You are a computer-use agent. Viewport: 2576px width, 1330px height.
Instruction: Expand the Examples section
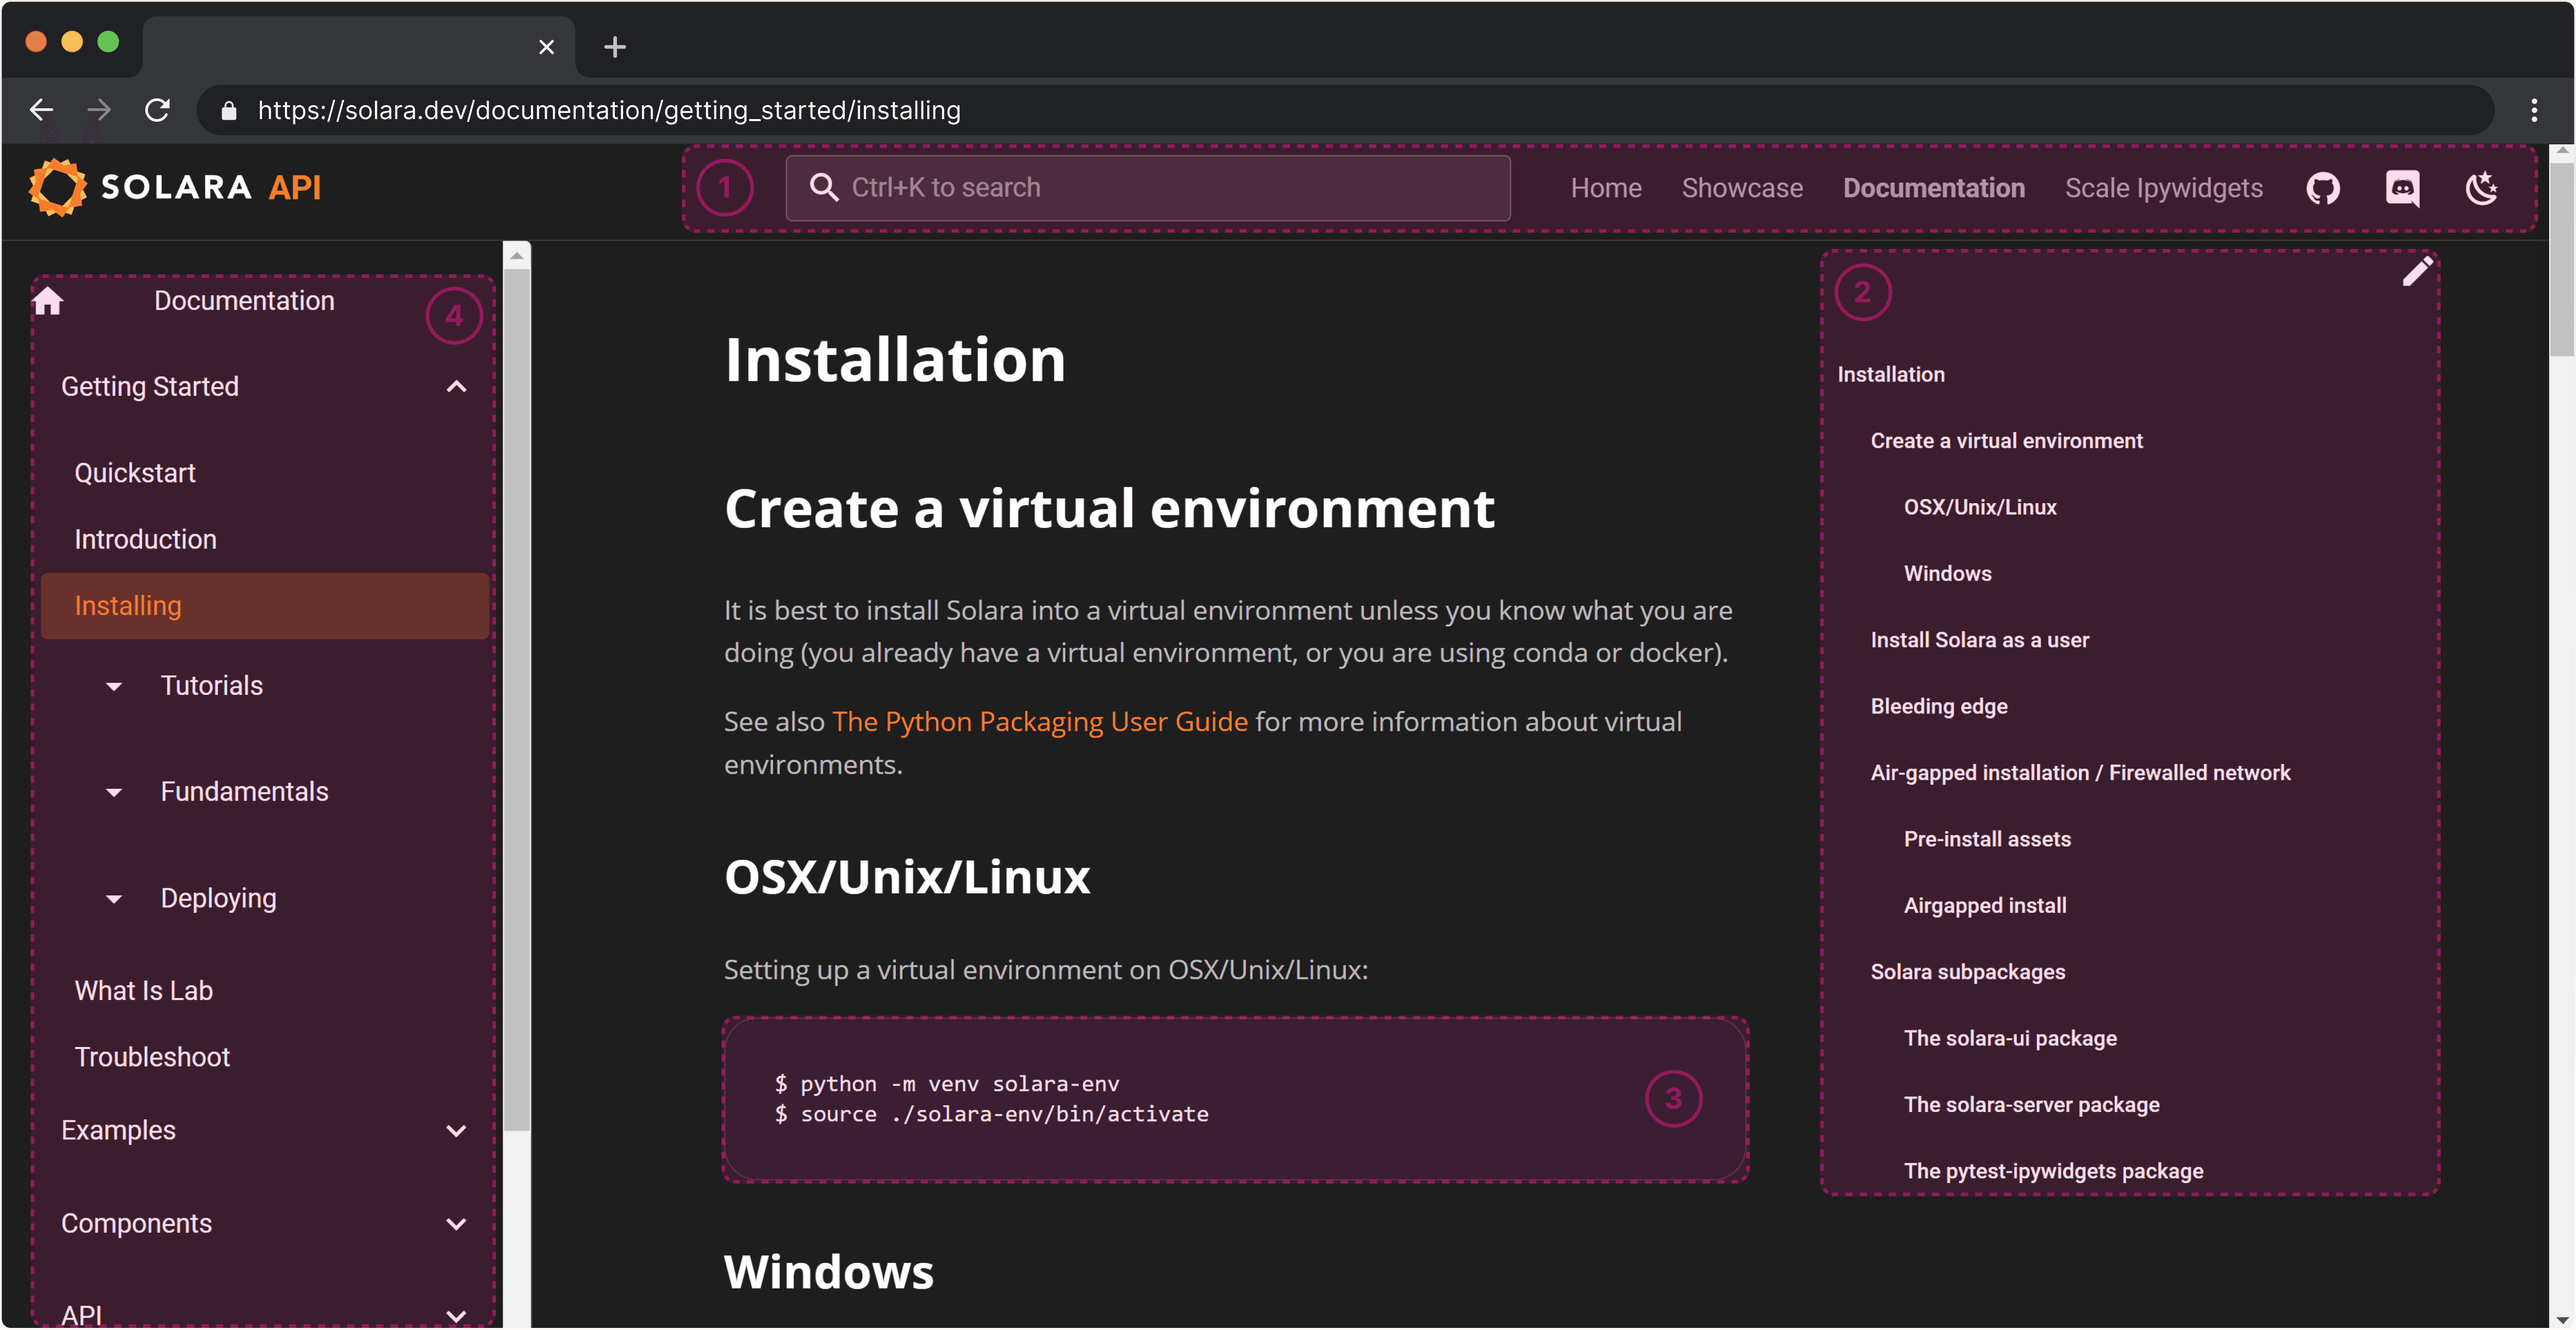[456, 1131]
